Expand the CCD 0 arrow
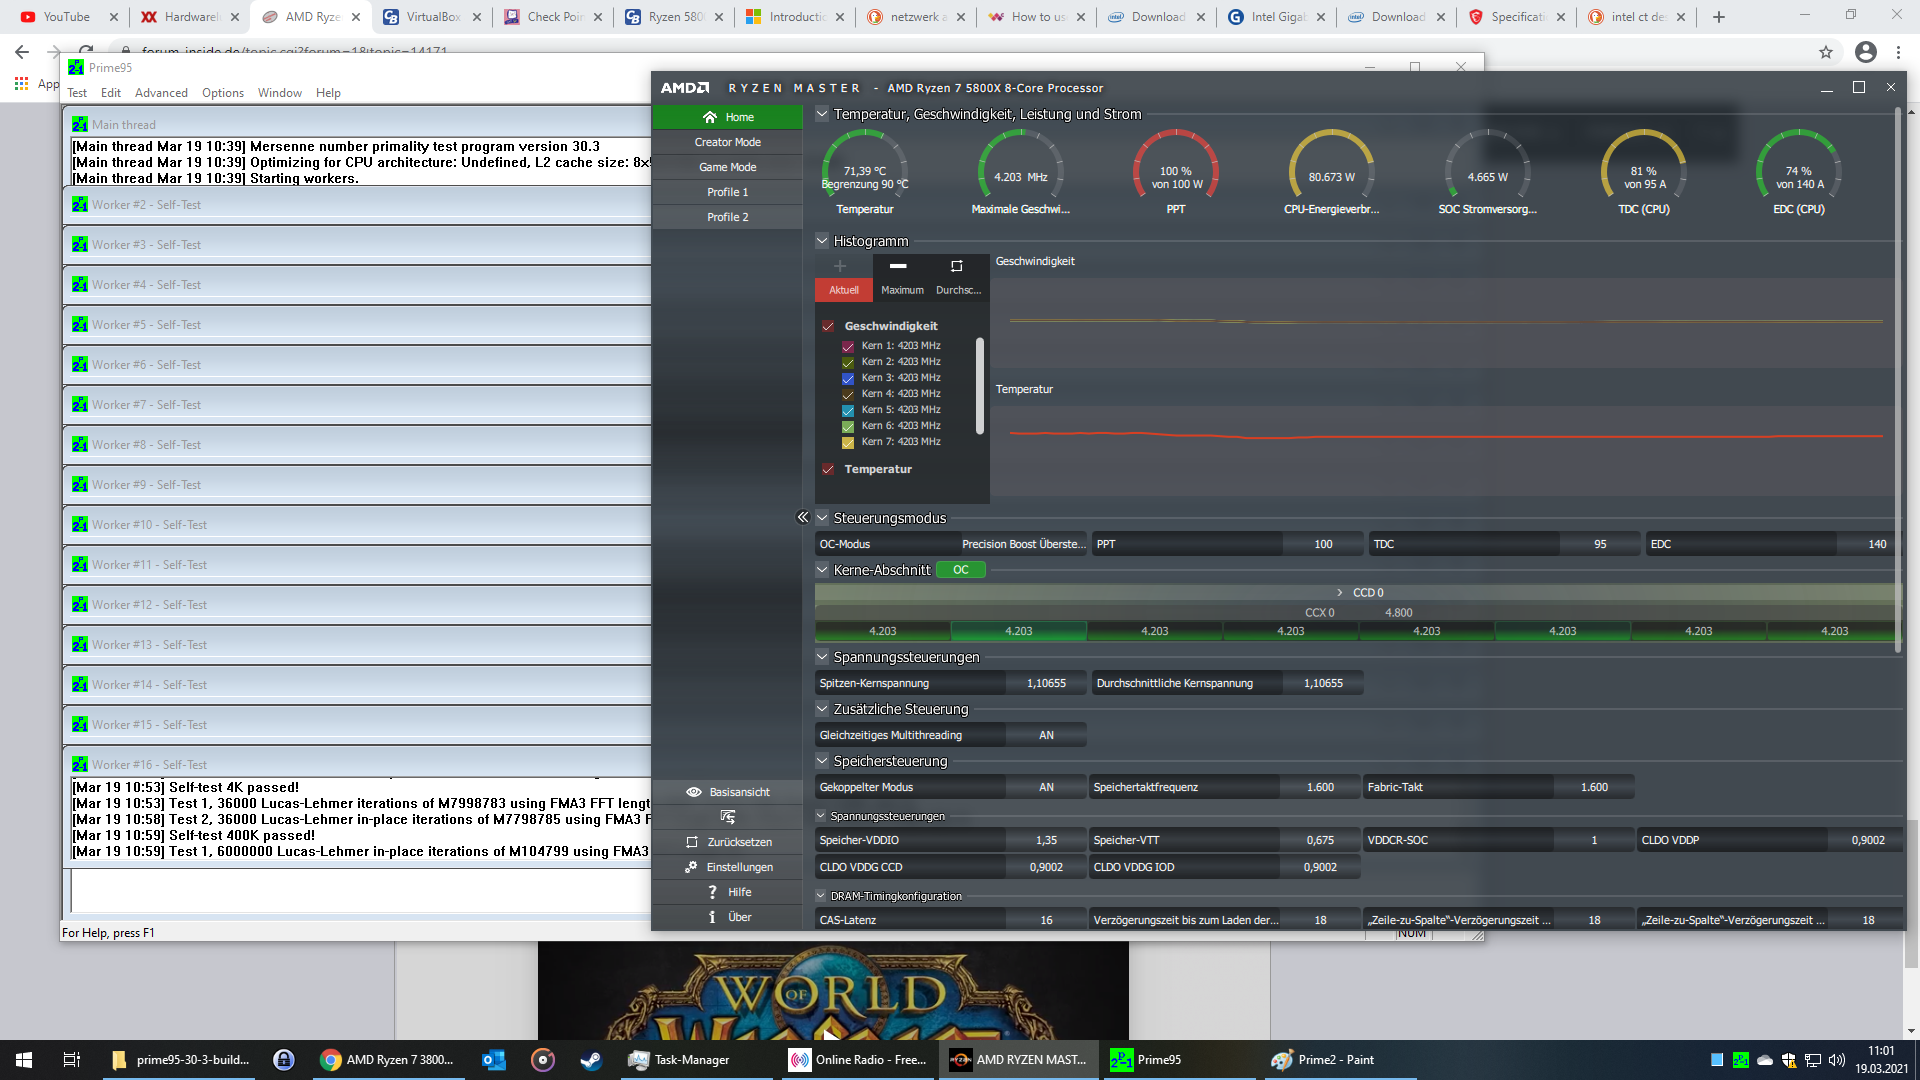The width and height of the screenshot is (1920, 1080). pos(1340,593)
